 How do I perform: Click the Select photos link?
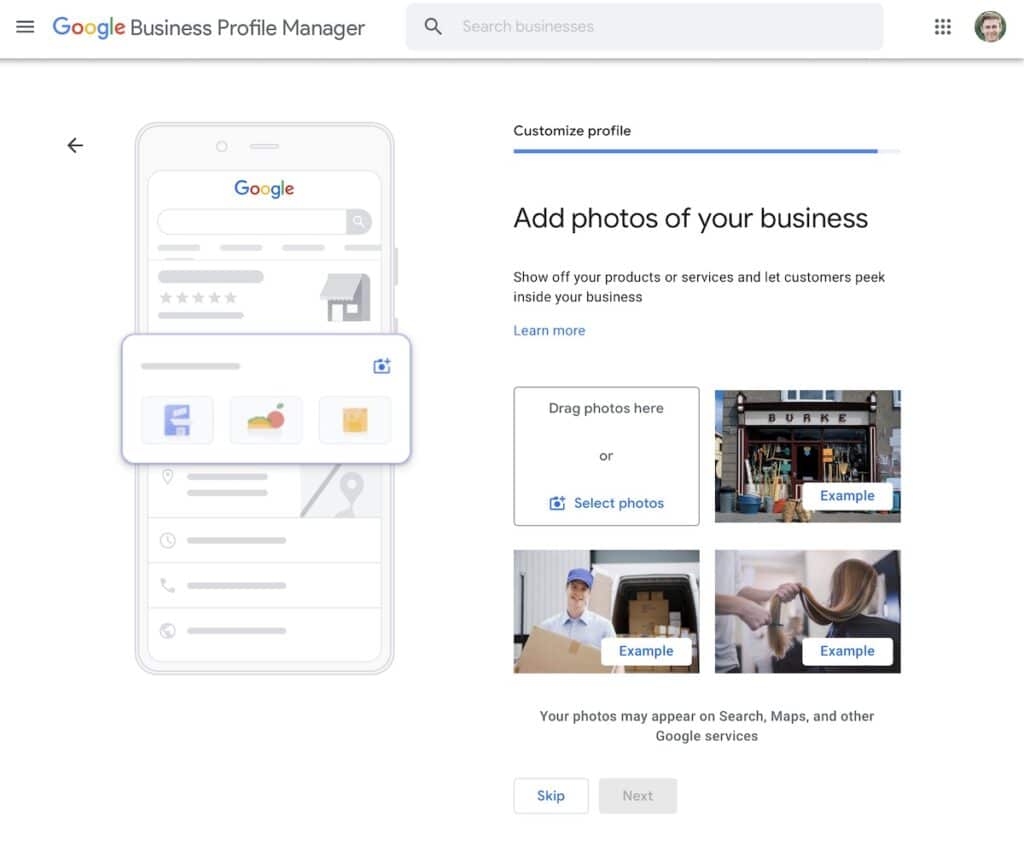(x=618, y=503)
